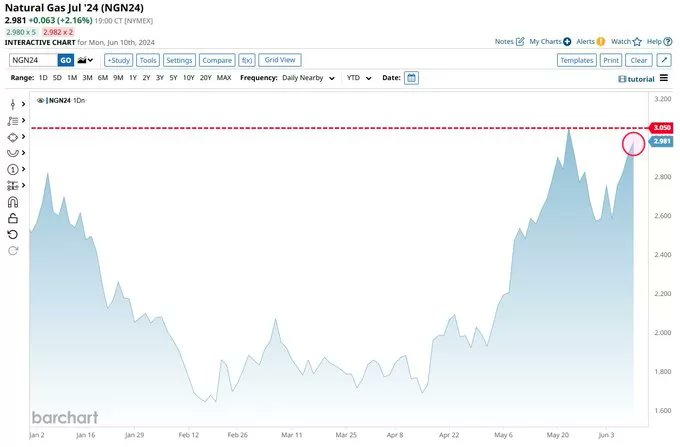This screenshot has width=680, height=447.
Task: Click the fullscreen expand arrow icon
Action: [664, 60]
